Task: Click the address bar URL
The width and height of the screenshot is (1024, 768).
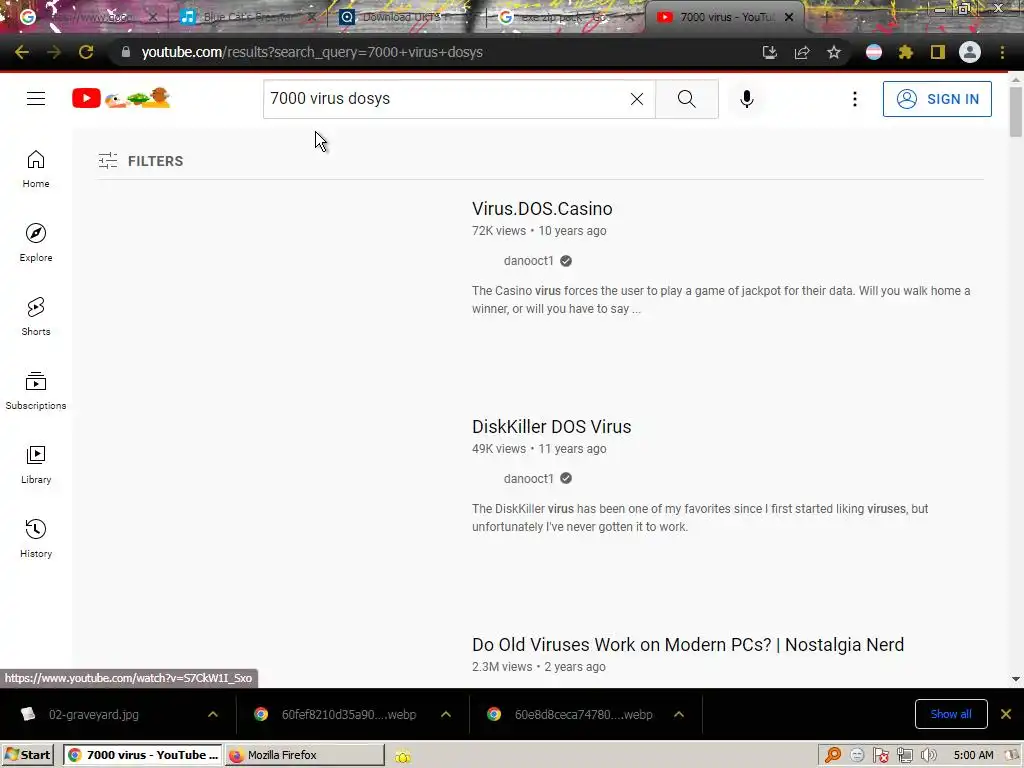Action: click(312, 52)
